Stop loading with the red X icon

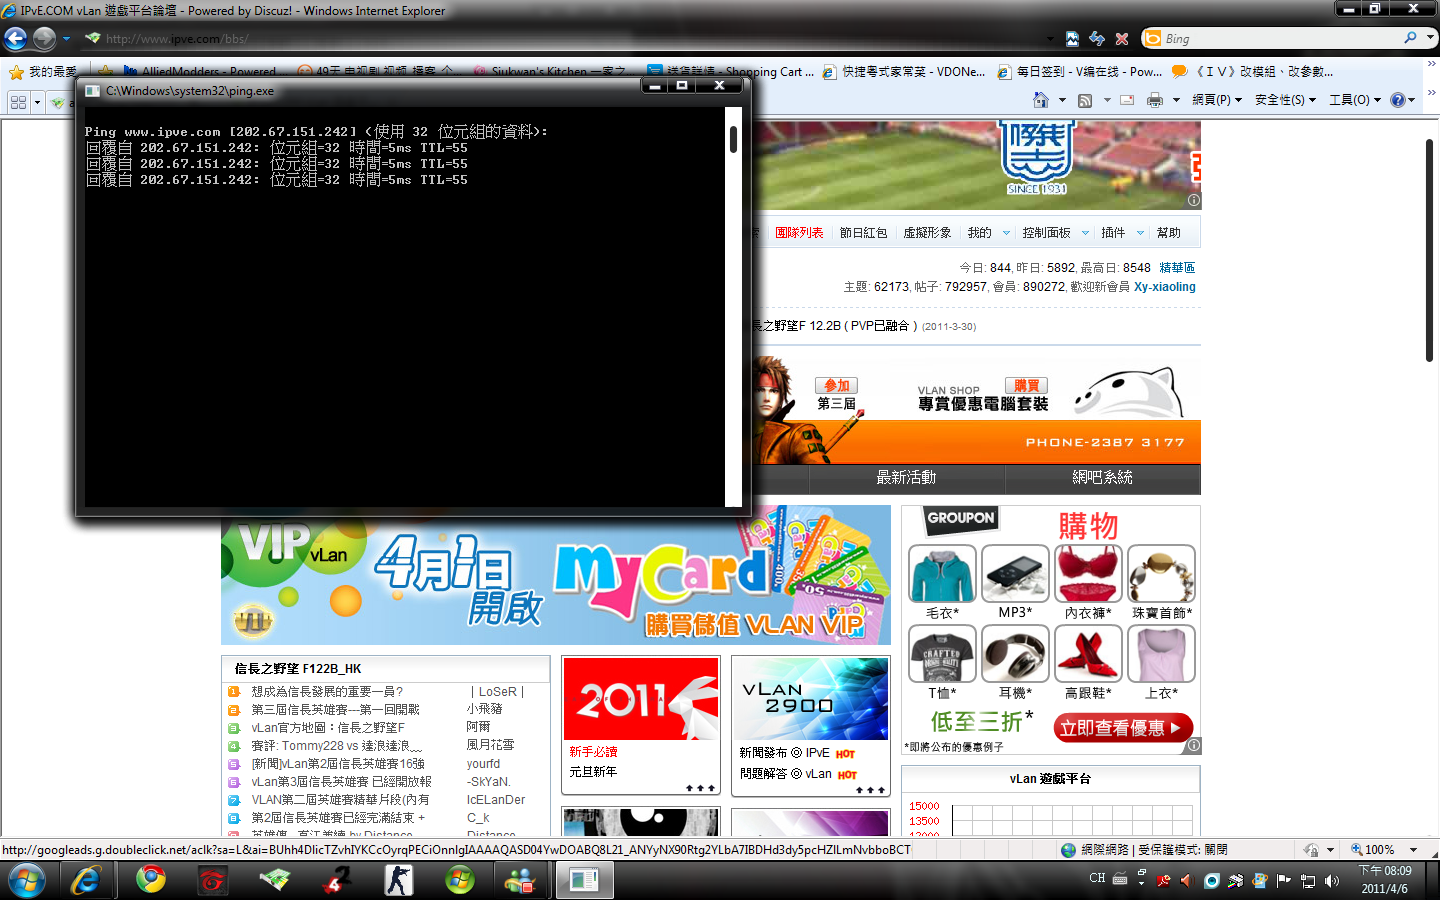[1122, 39]
